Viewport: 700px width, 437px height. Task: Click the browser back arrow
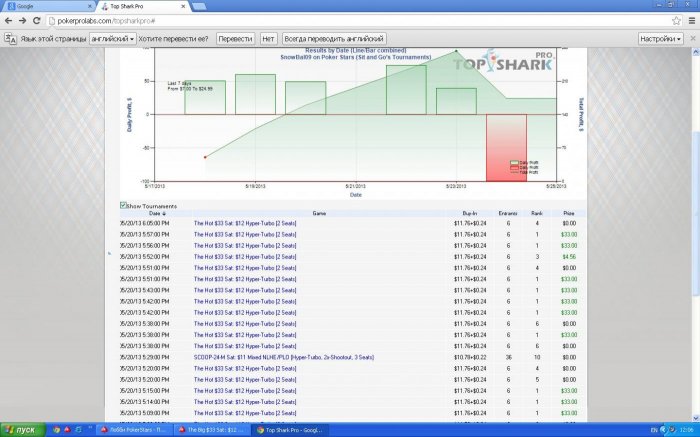click(x=9, y=20)
